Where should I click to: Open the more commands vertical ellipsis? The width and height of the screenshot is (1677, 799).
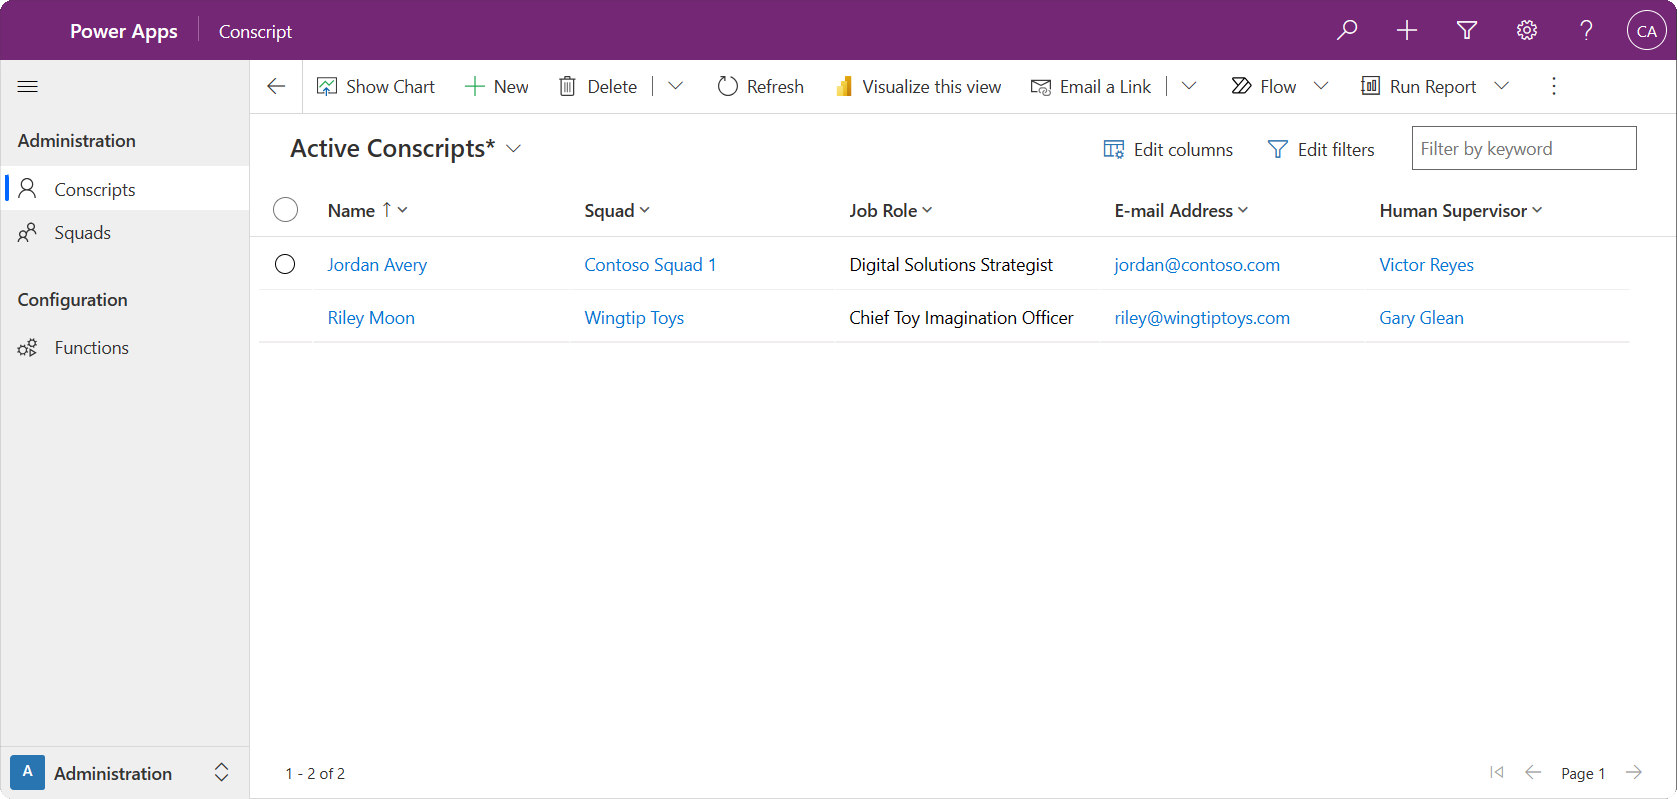click(1554, 87)
